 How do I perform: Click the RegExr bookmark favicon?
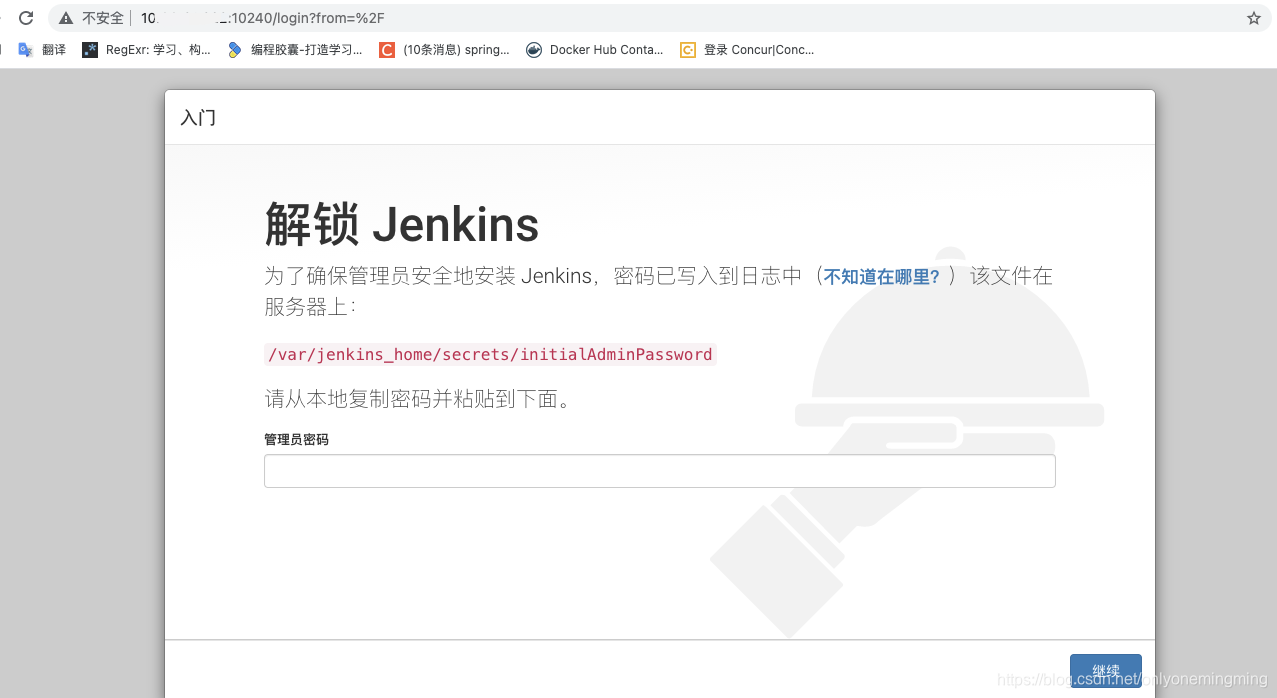(90, 49)
